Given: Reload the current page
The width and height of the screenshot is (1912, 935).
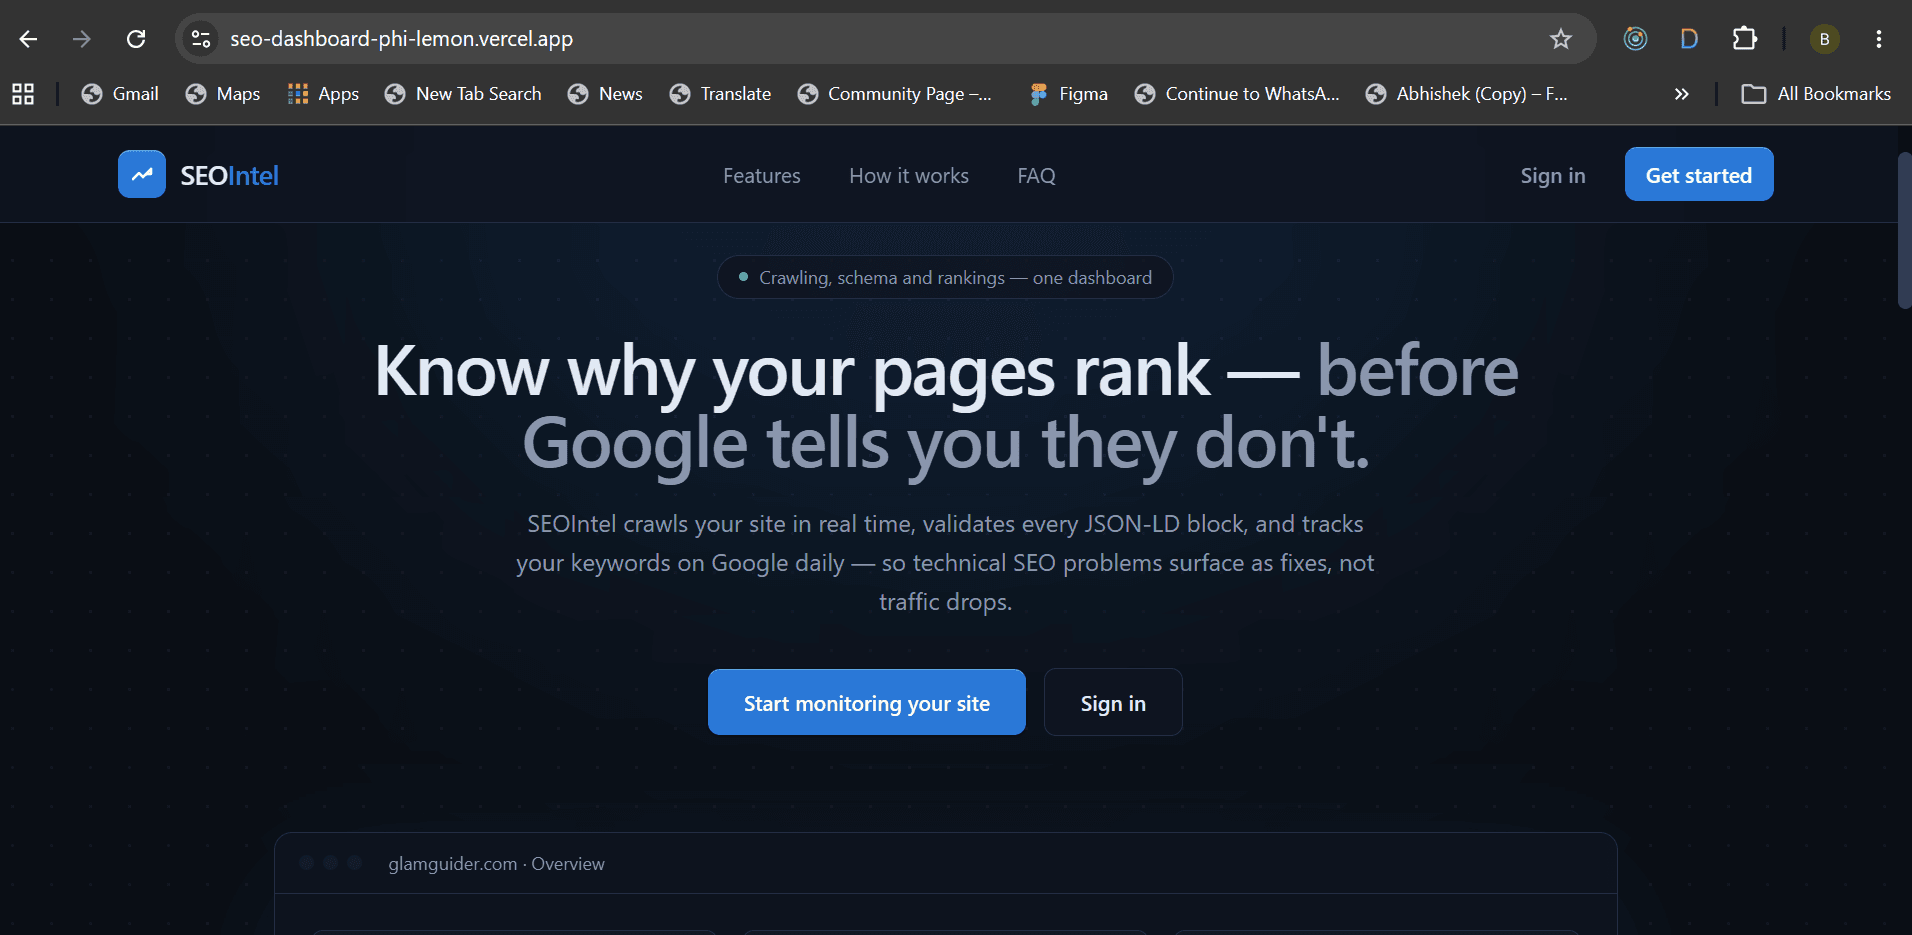Looking at the screenshot, I should point(136,39).
